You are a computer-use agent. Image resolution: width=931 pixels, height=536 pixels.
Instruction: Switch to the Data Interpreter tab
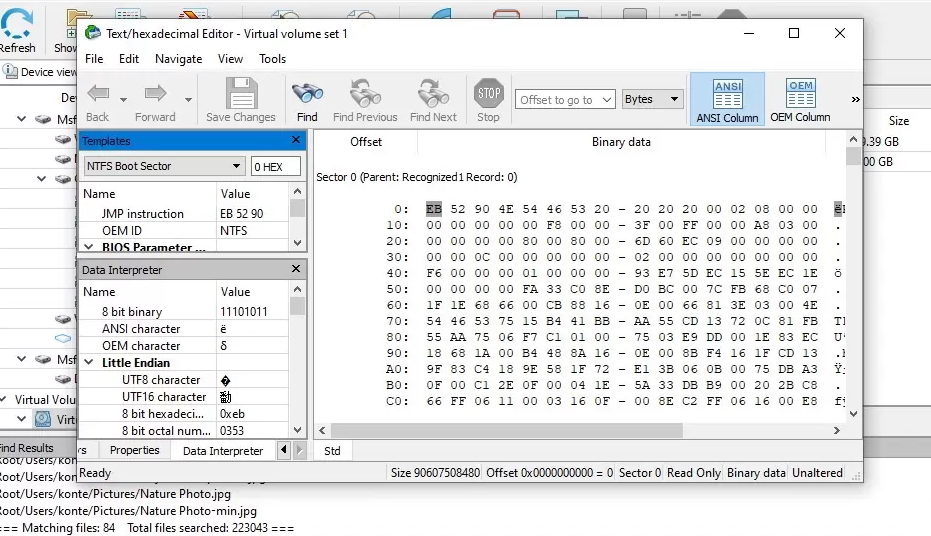pyautogui.click(x=223, y=451)
